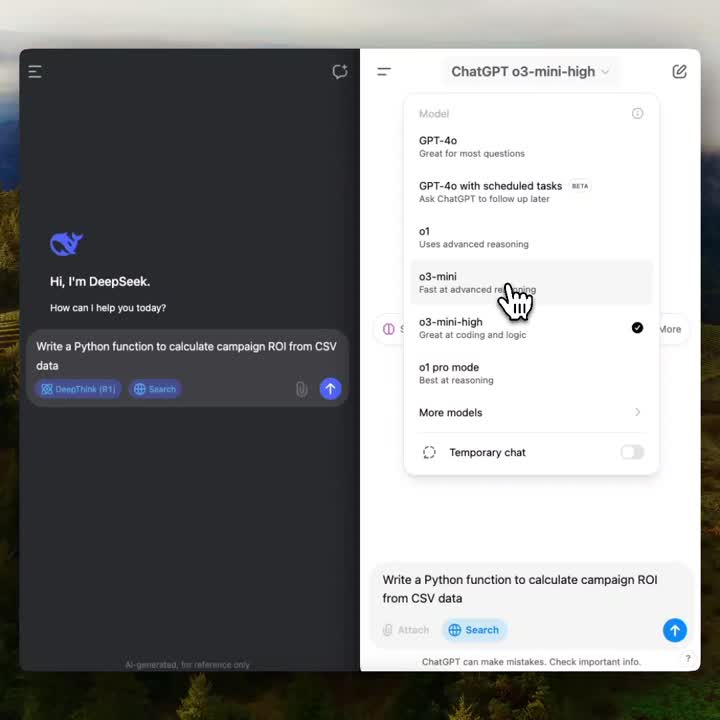Enable the Temporary chat switch
The height and width of the screenshot is (720, 720).
coord(632,452)
